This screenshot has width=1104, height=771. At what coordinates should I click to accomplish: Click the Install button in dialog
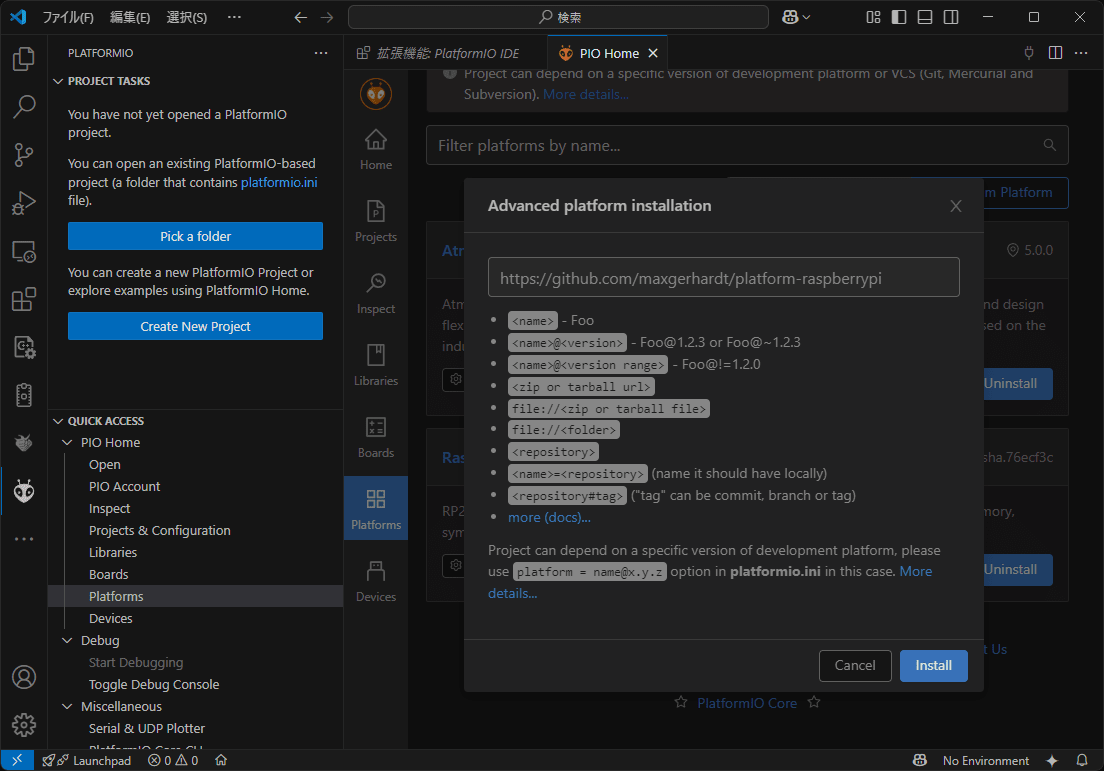point(934,665)
